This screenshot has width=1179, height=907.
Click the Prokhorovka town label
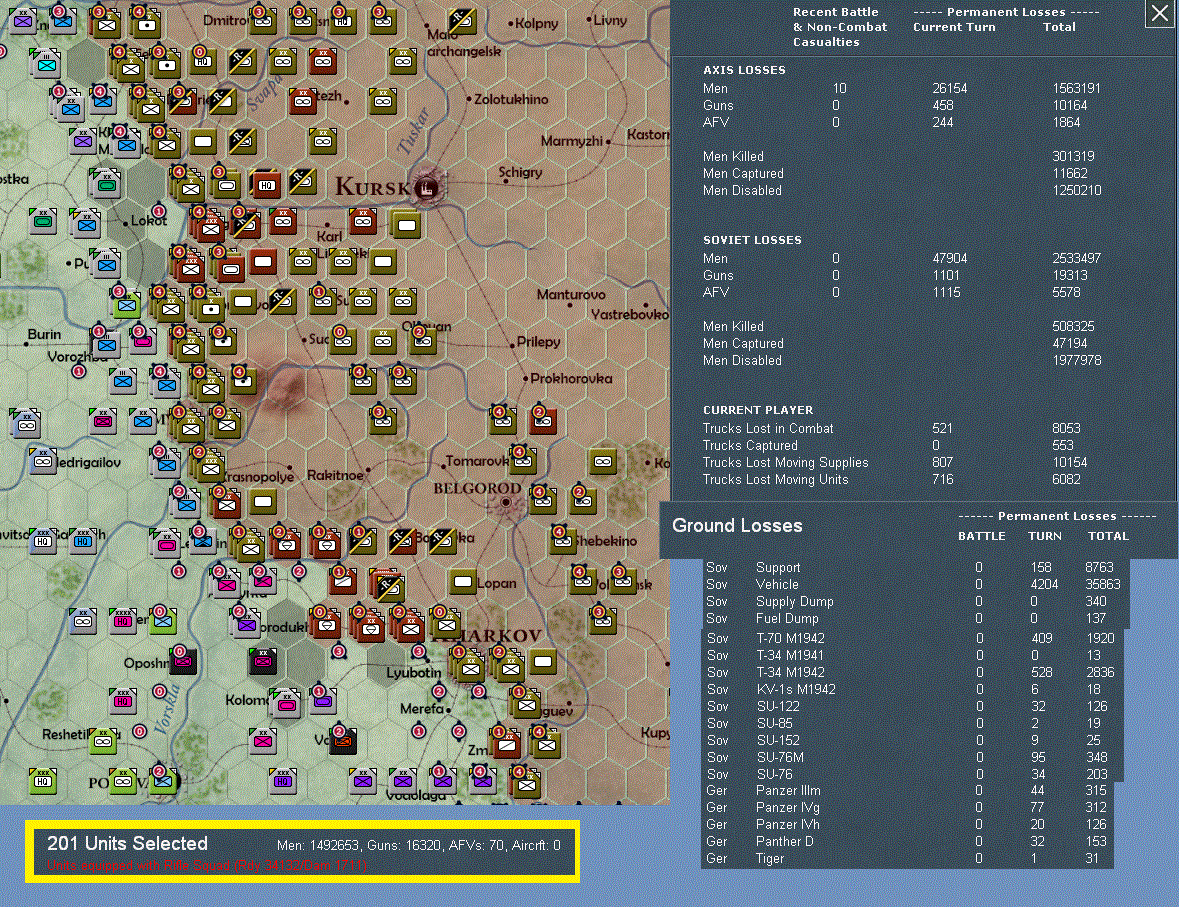click(571, 378)
